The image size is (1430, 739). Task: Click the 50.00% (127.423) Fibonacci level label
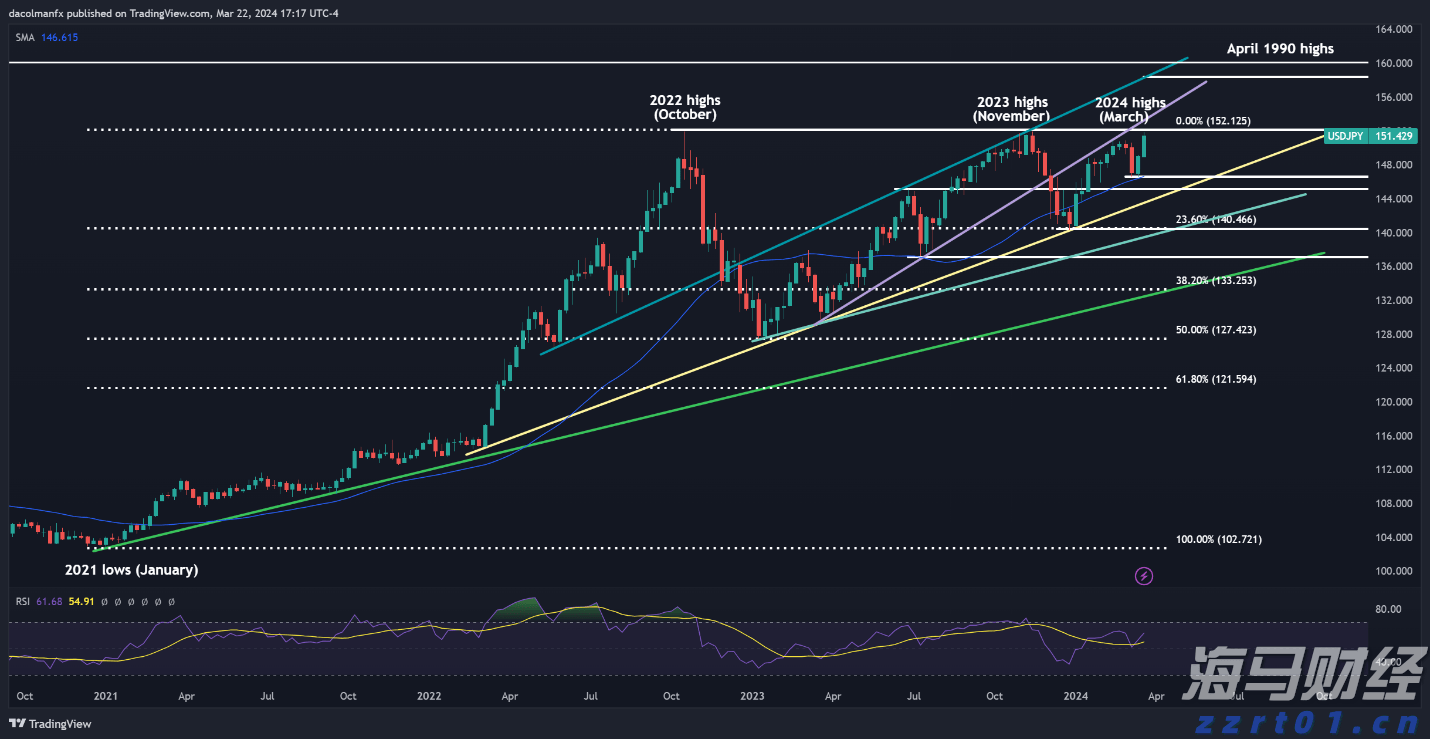1215,329
